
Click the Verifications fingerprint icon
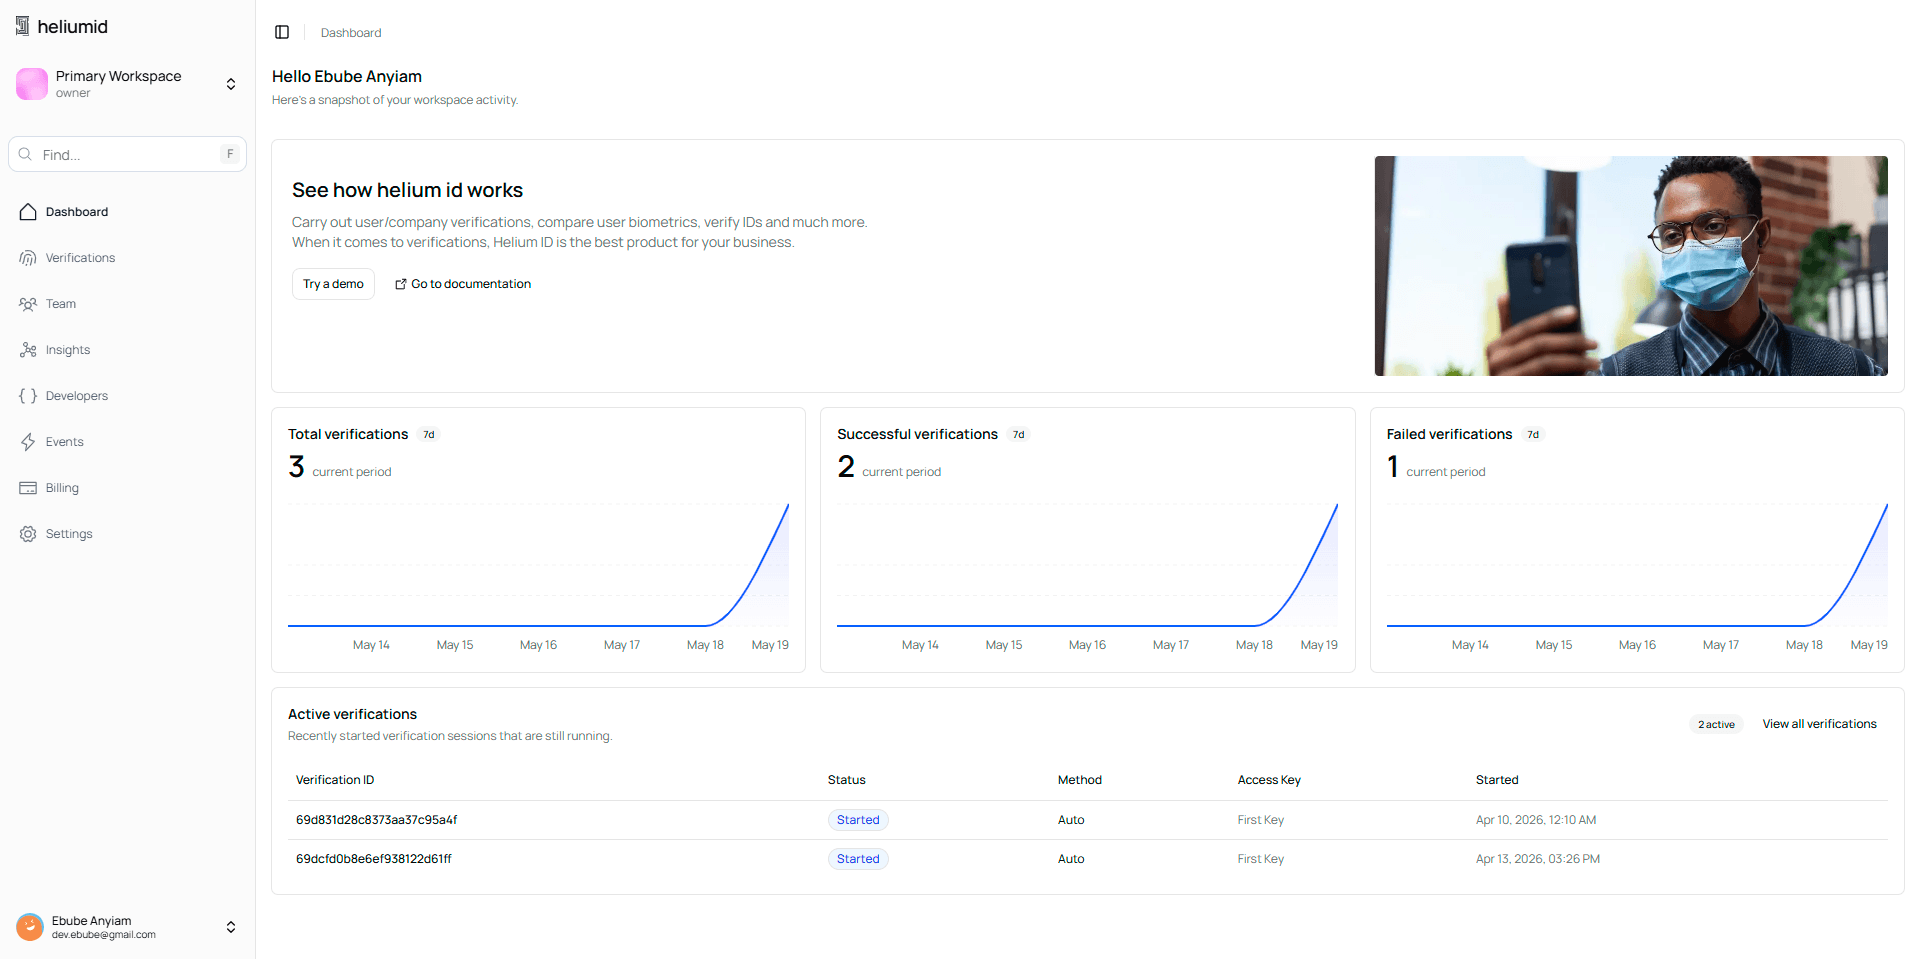click(x=28, y=258)
